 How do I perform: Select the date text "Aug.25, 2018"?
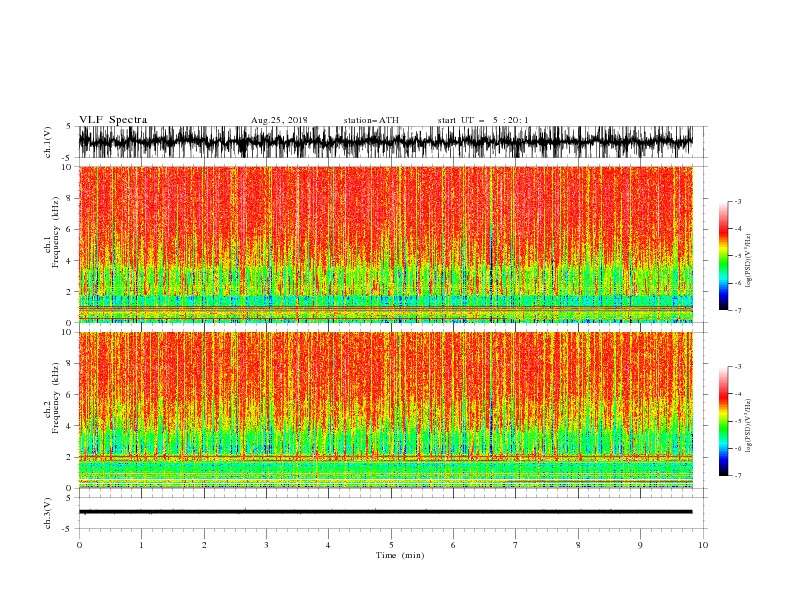pos(279,120)
